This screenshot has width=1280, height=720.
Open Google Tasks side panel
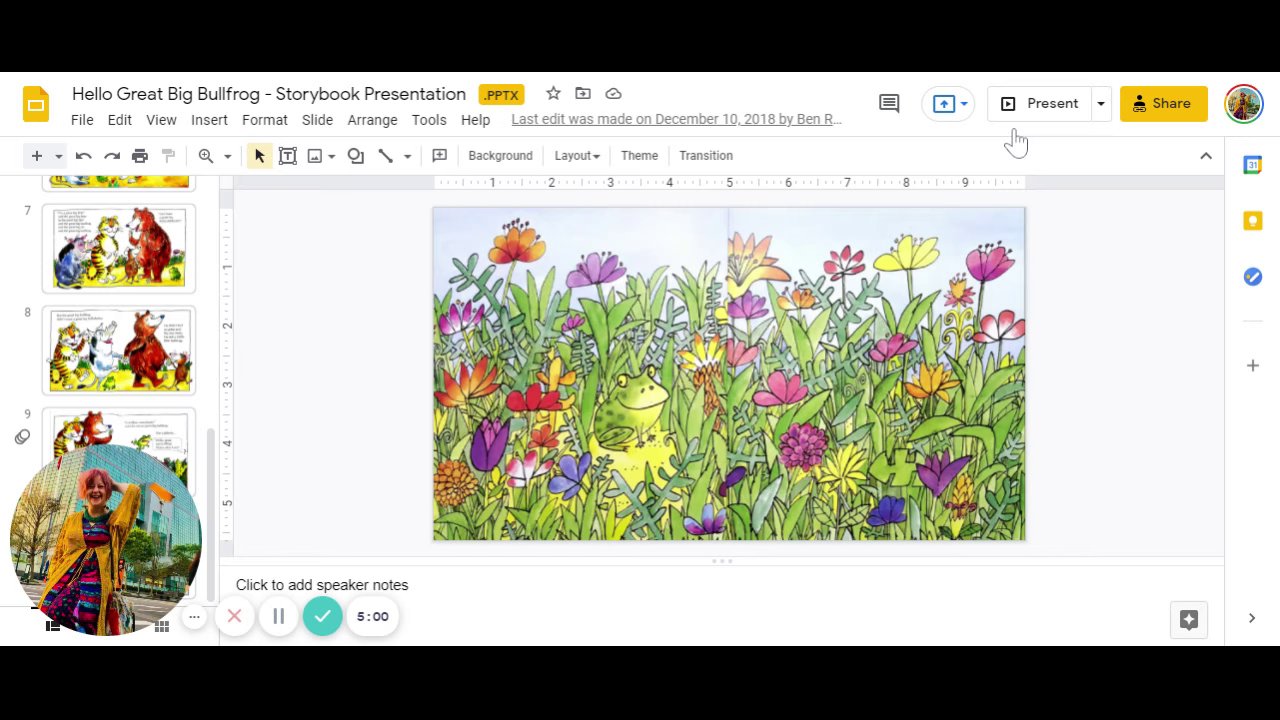(x=1252, y=277)
